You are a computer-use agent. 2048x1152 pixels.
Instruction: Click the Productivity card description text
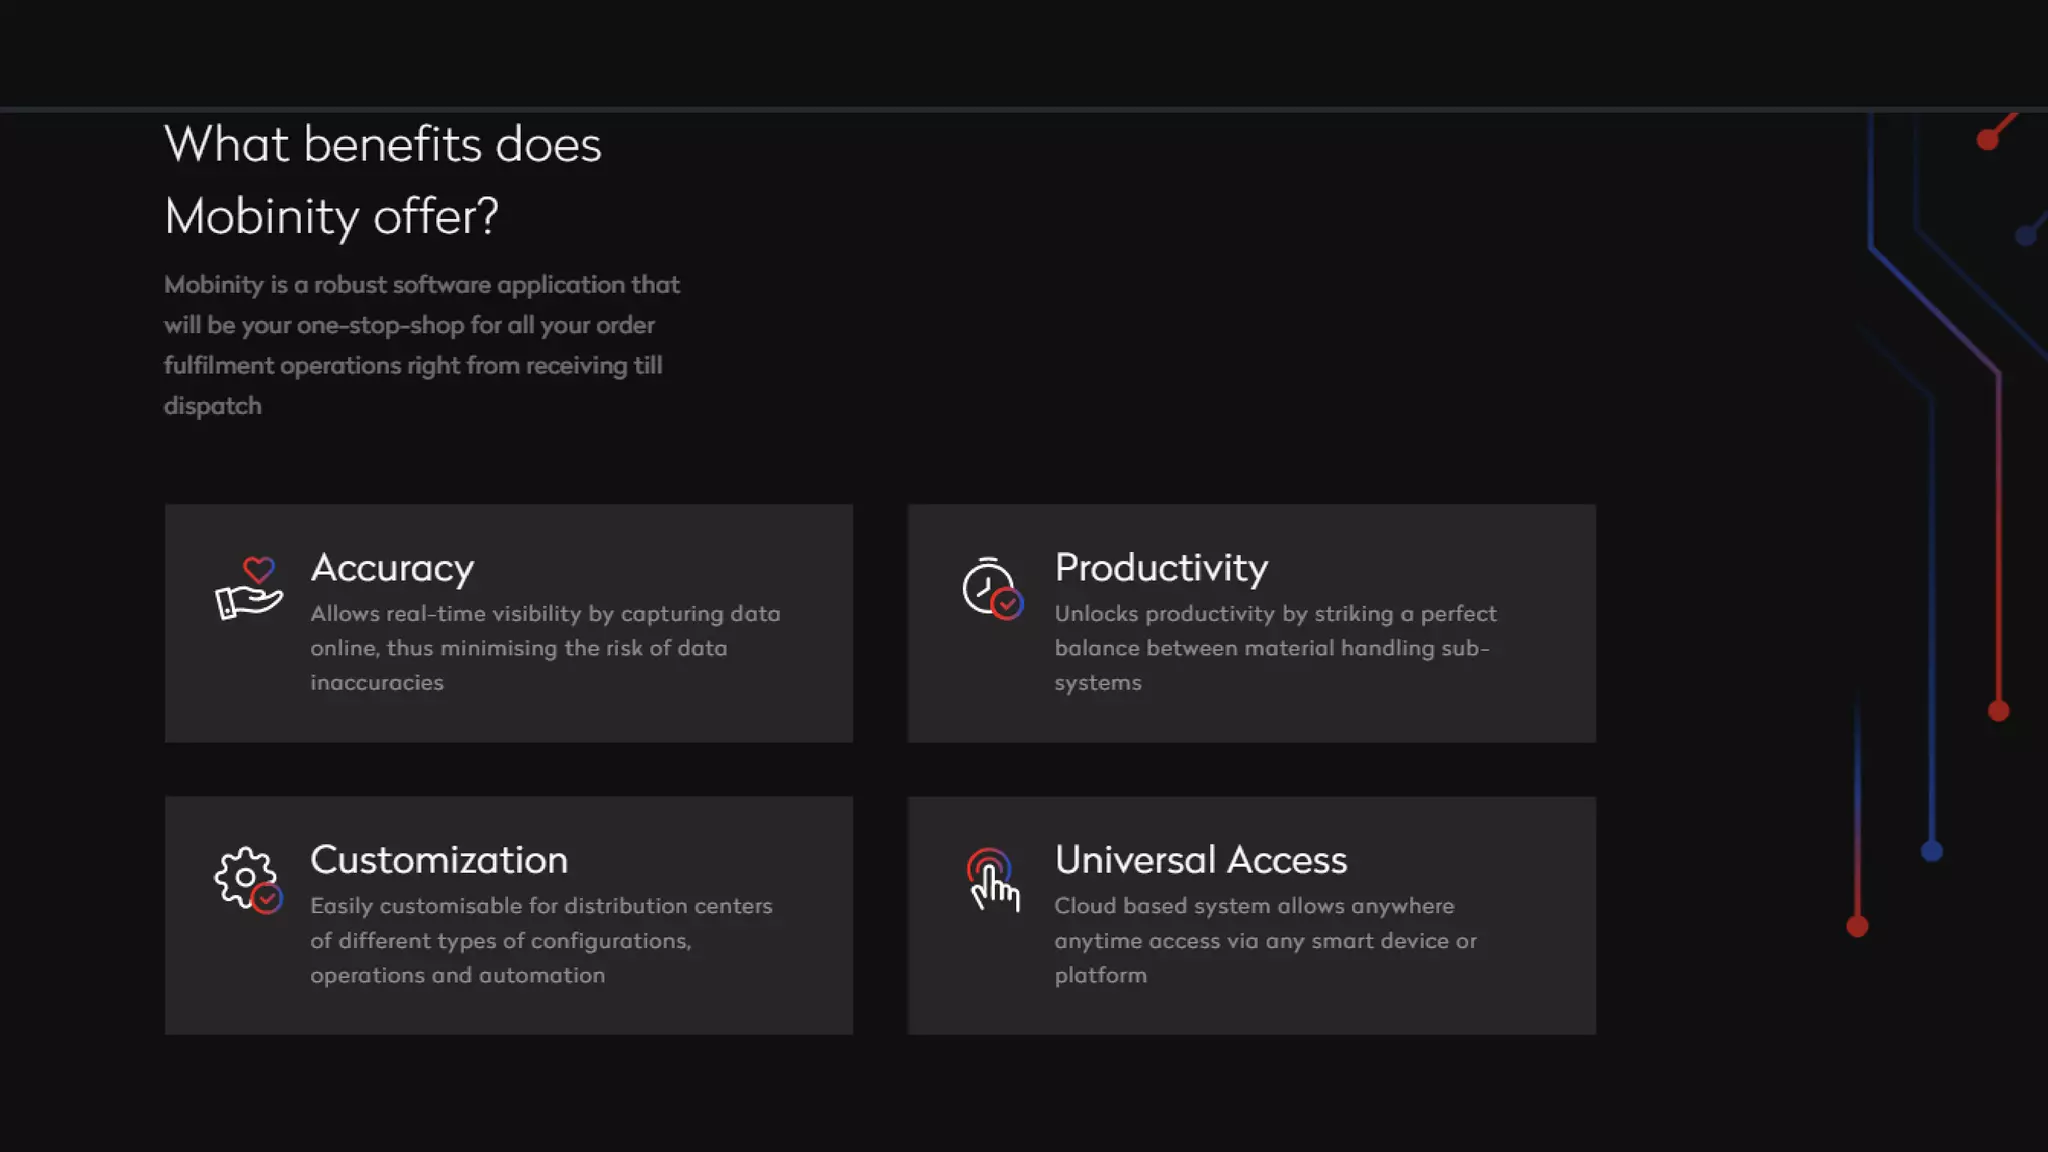click(1275, 648)
